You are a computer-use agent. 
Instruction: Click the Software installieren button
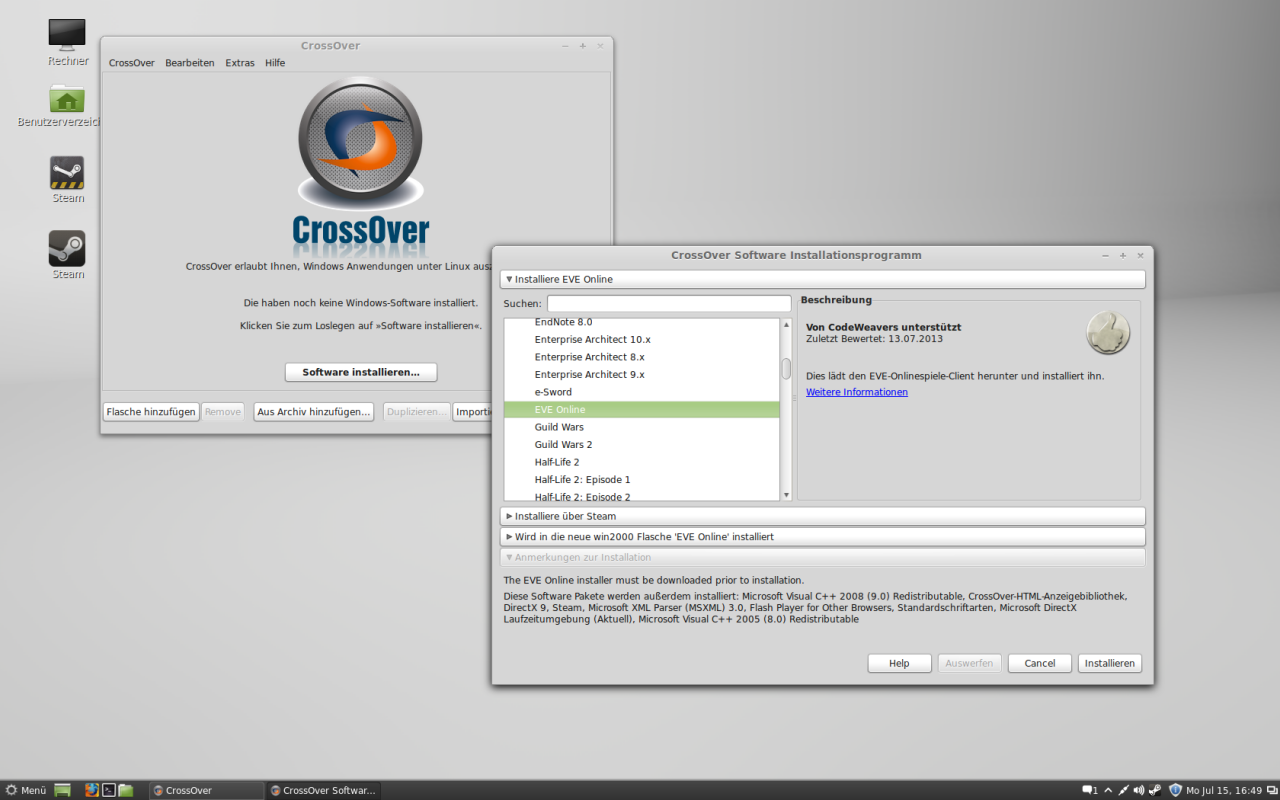361,372
